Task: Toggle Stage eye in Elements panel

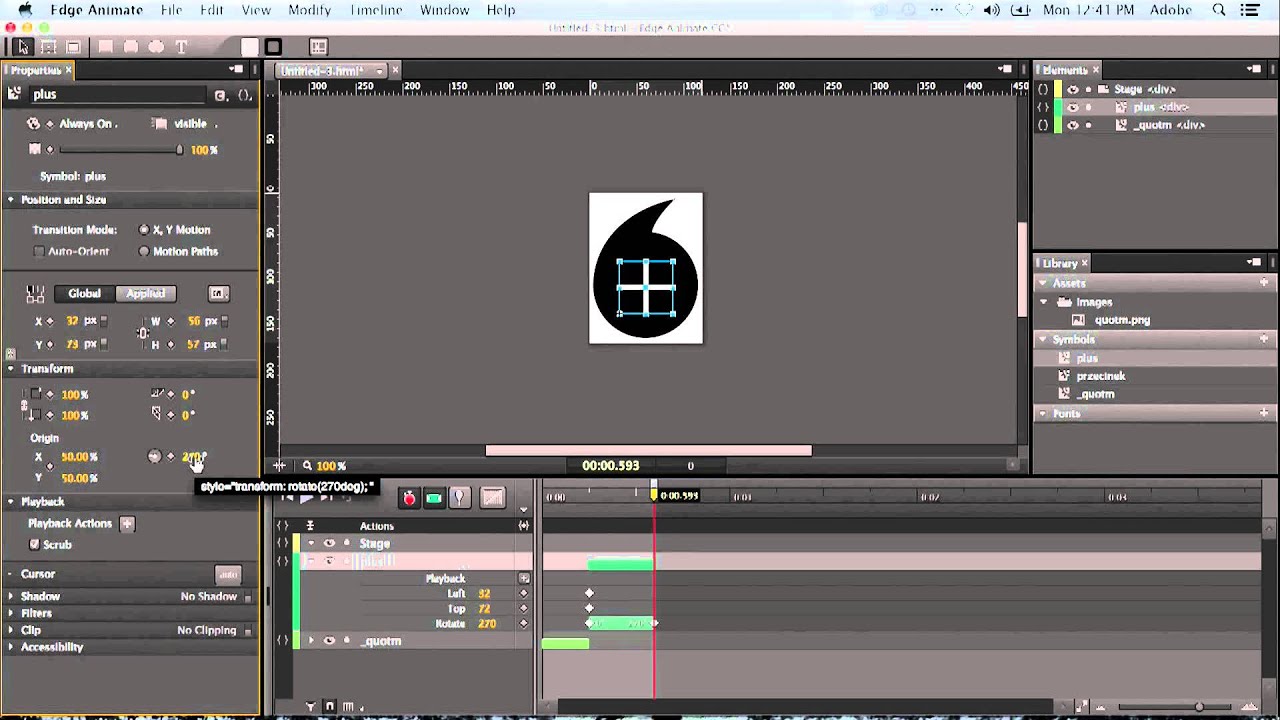Action: [x=1073, y=89]
